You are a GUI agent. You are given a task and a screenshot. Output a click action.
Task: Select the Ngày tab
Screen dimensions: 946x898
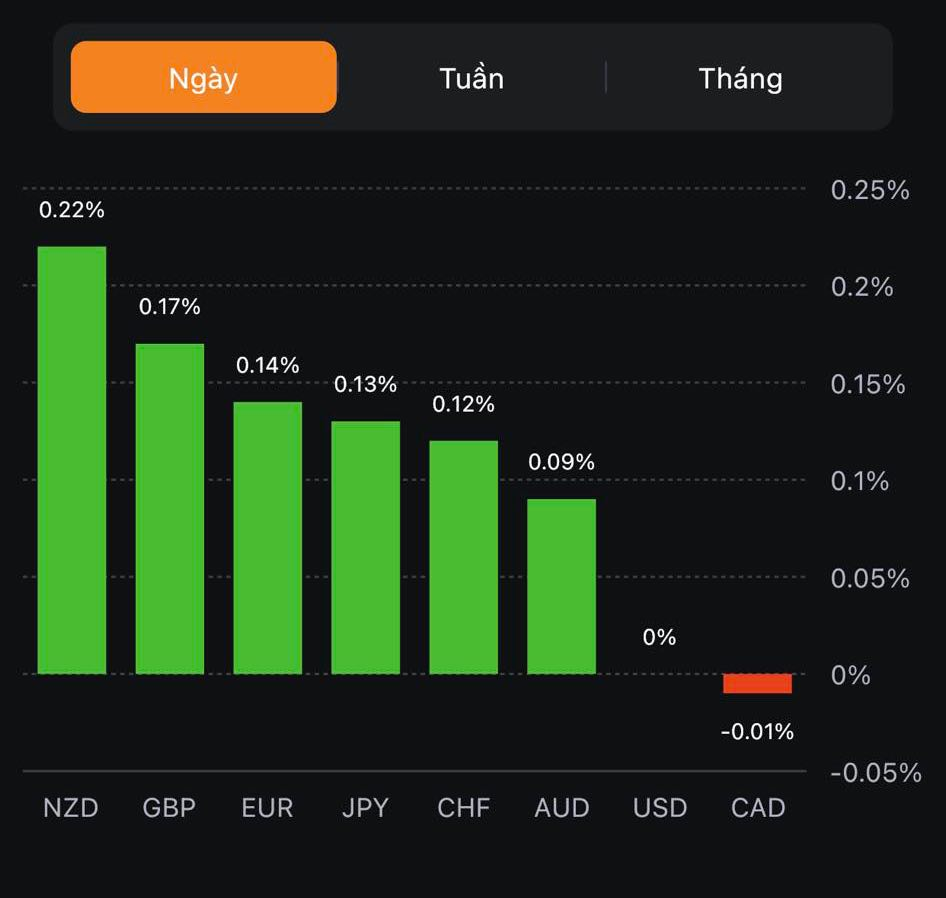pyautogui.click(x=204, y=78)
